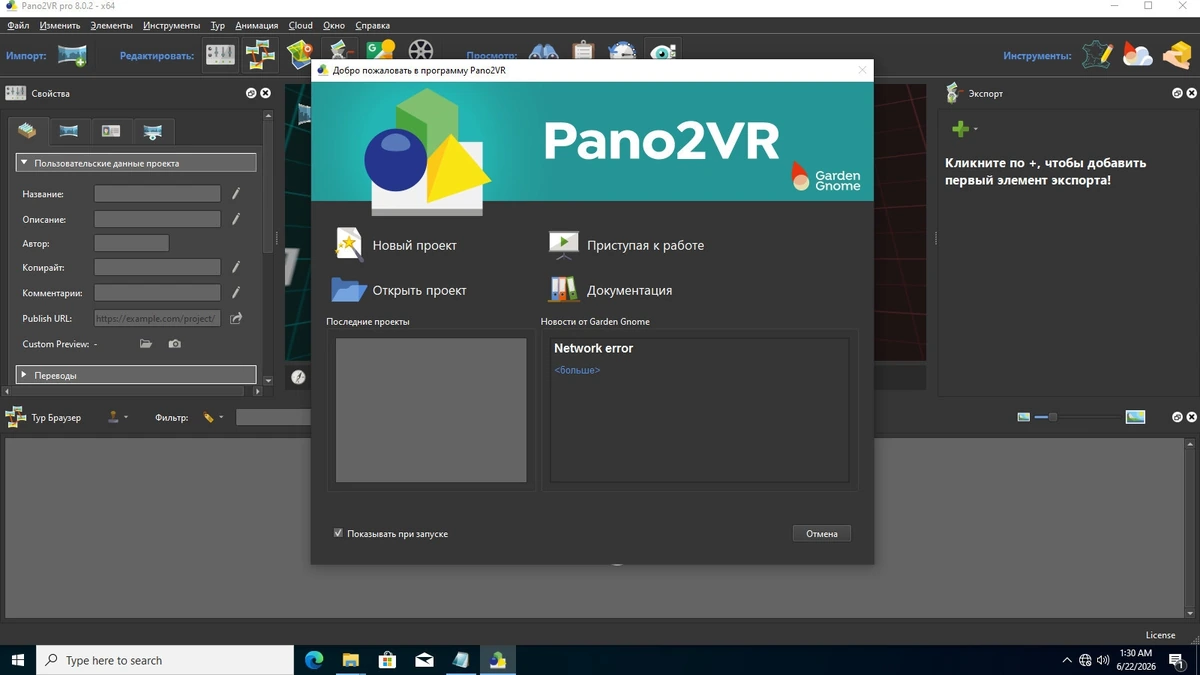Click the pencil icon next to Название
The height and width of the screenshot is (675, 1200).
click(236, 194)
